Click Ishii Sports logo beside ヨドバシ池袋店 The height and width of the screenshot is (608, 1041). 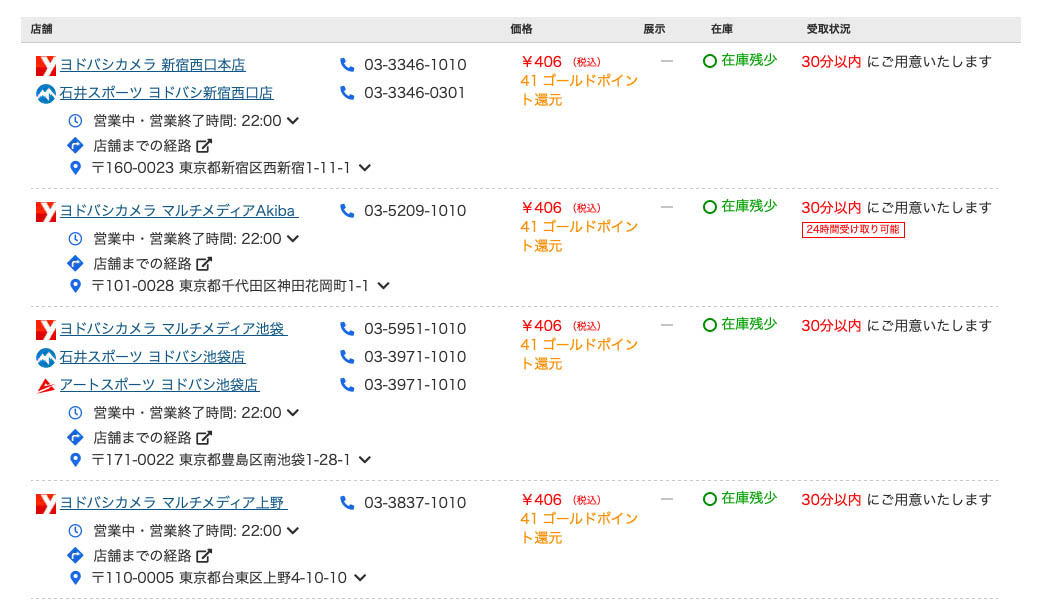pos(46,358)
